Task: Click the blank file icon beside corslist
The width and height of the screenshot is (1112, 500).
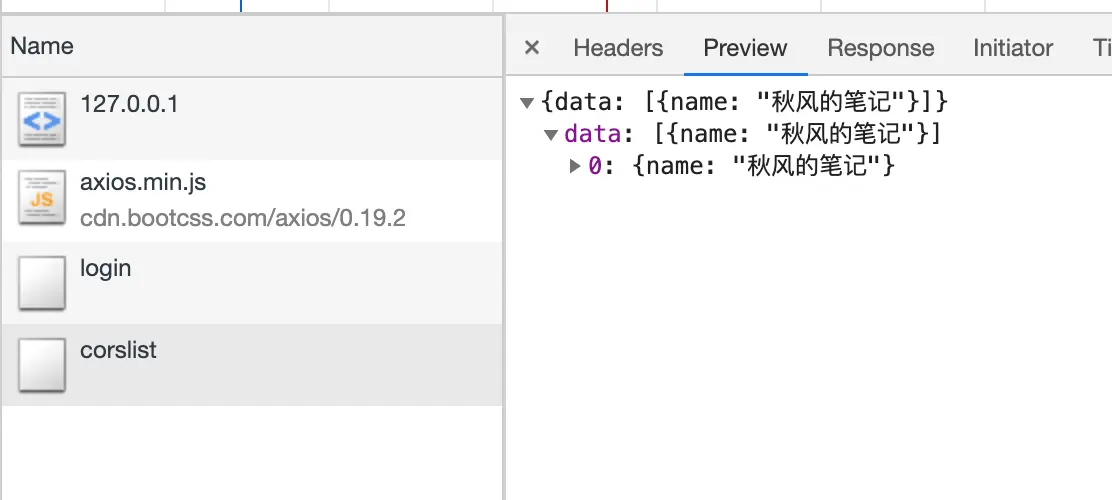Action: point(42,365)
